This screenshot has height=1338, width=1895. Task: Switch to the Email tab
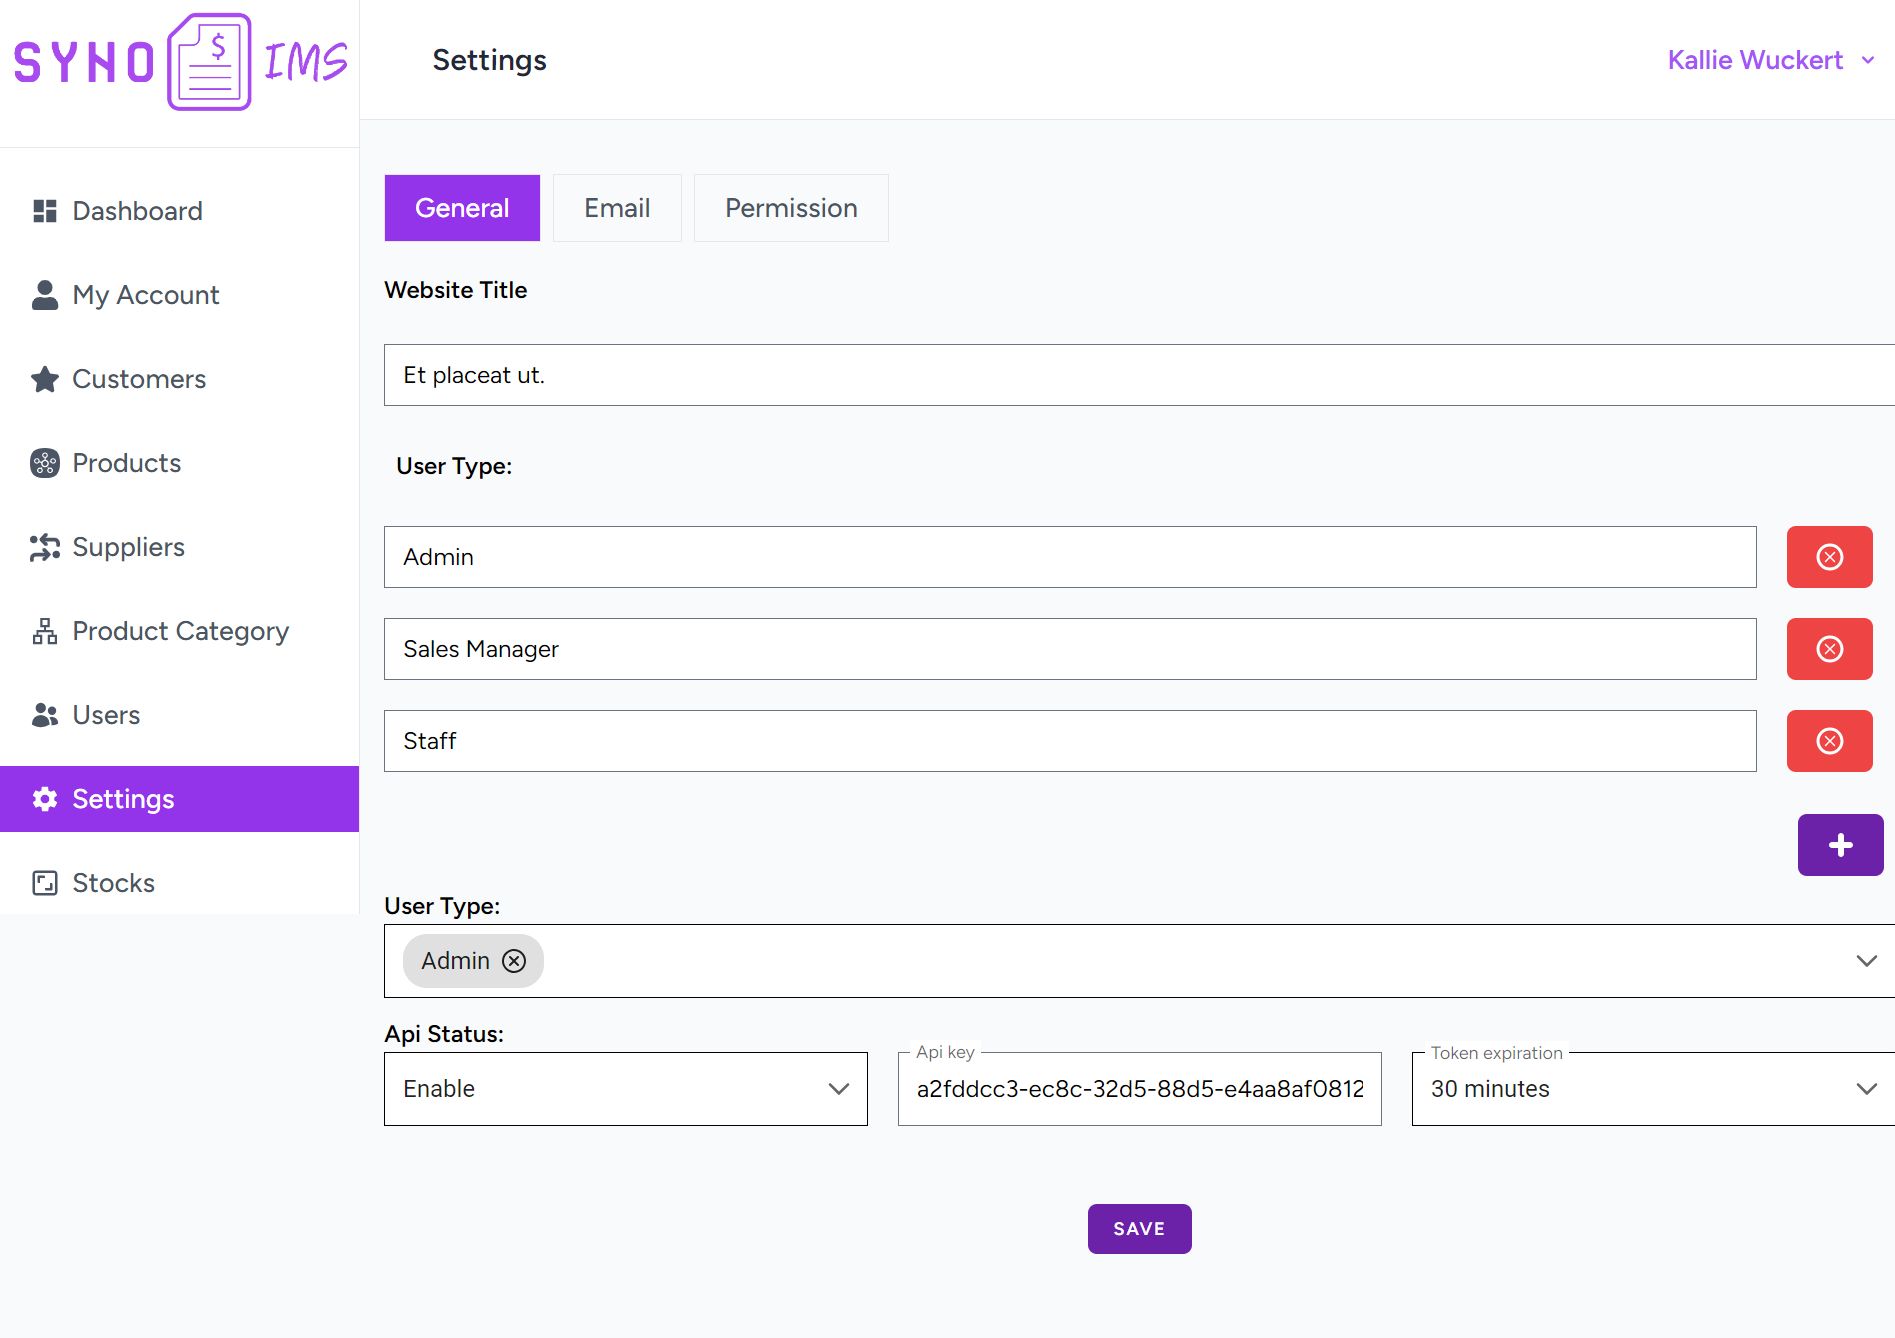pos(617,208)
